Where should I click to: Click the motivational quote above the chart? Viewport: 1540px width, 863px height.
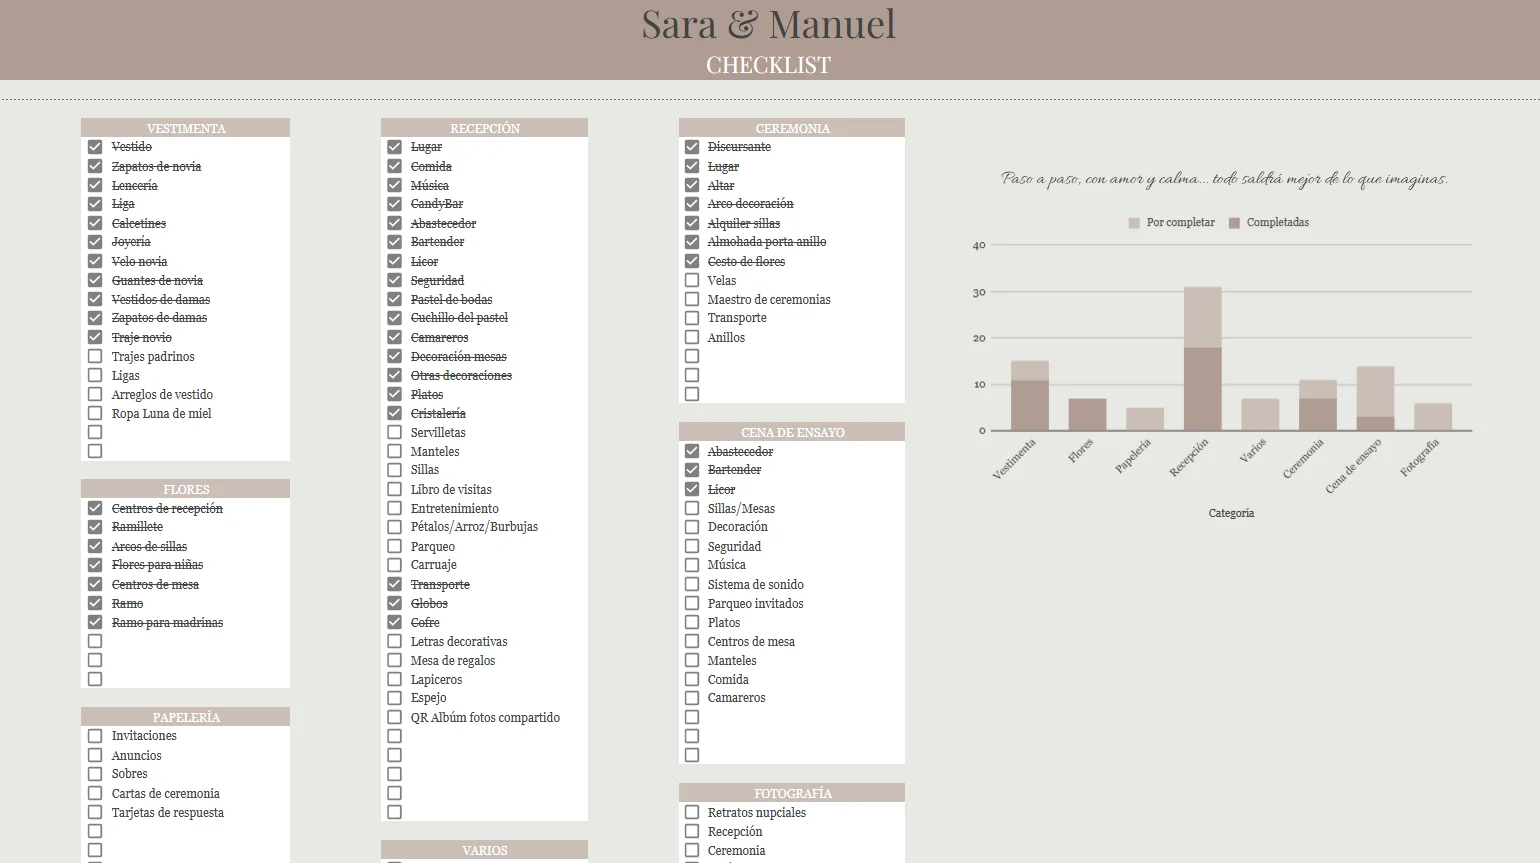[1225, 179]
